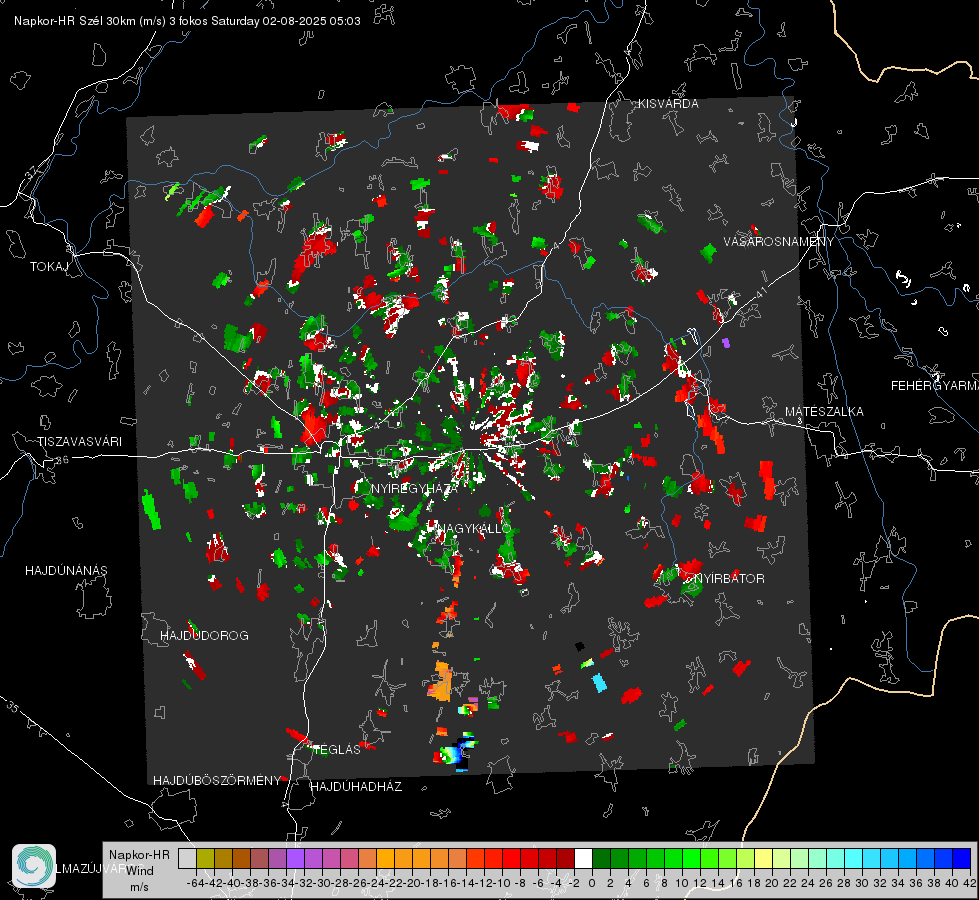Select the cyan swatch between 28 and 30

(x=854, y=858)
